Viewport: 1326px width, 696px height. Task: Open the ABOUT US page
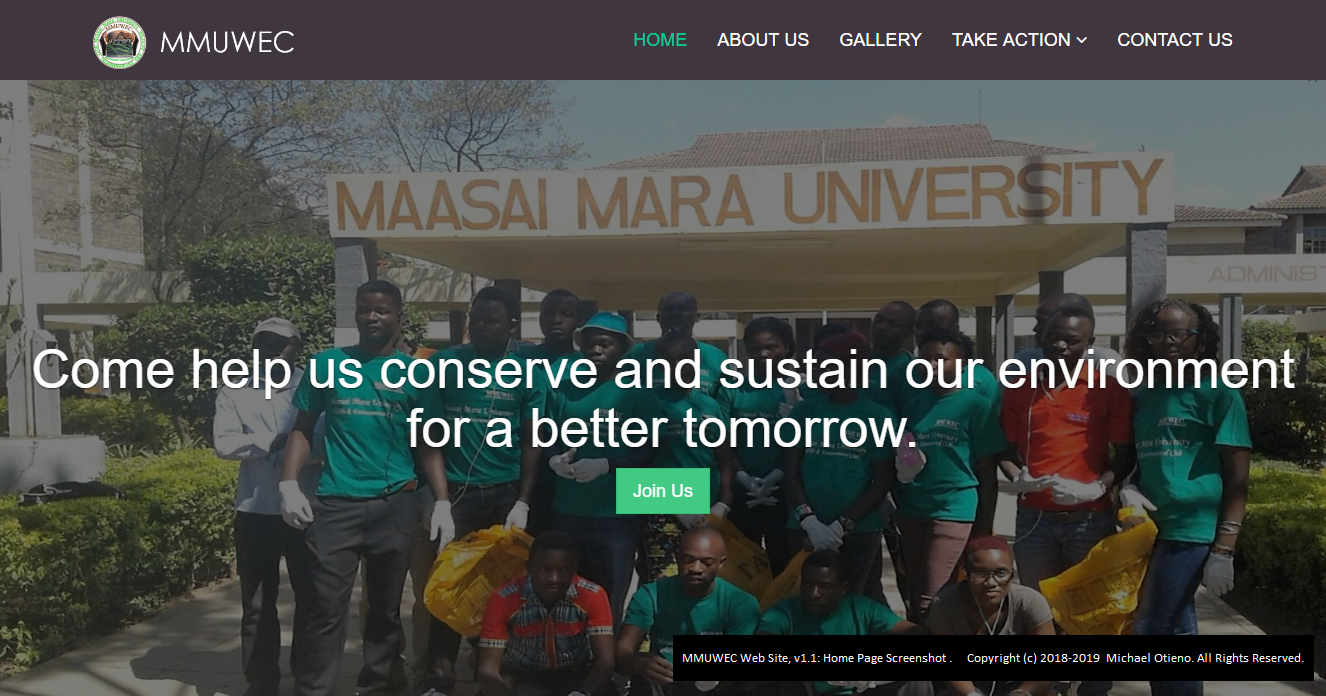point(763,40)
